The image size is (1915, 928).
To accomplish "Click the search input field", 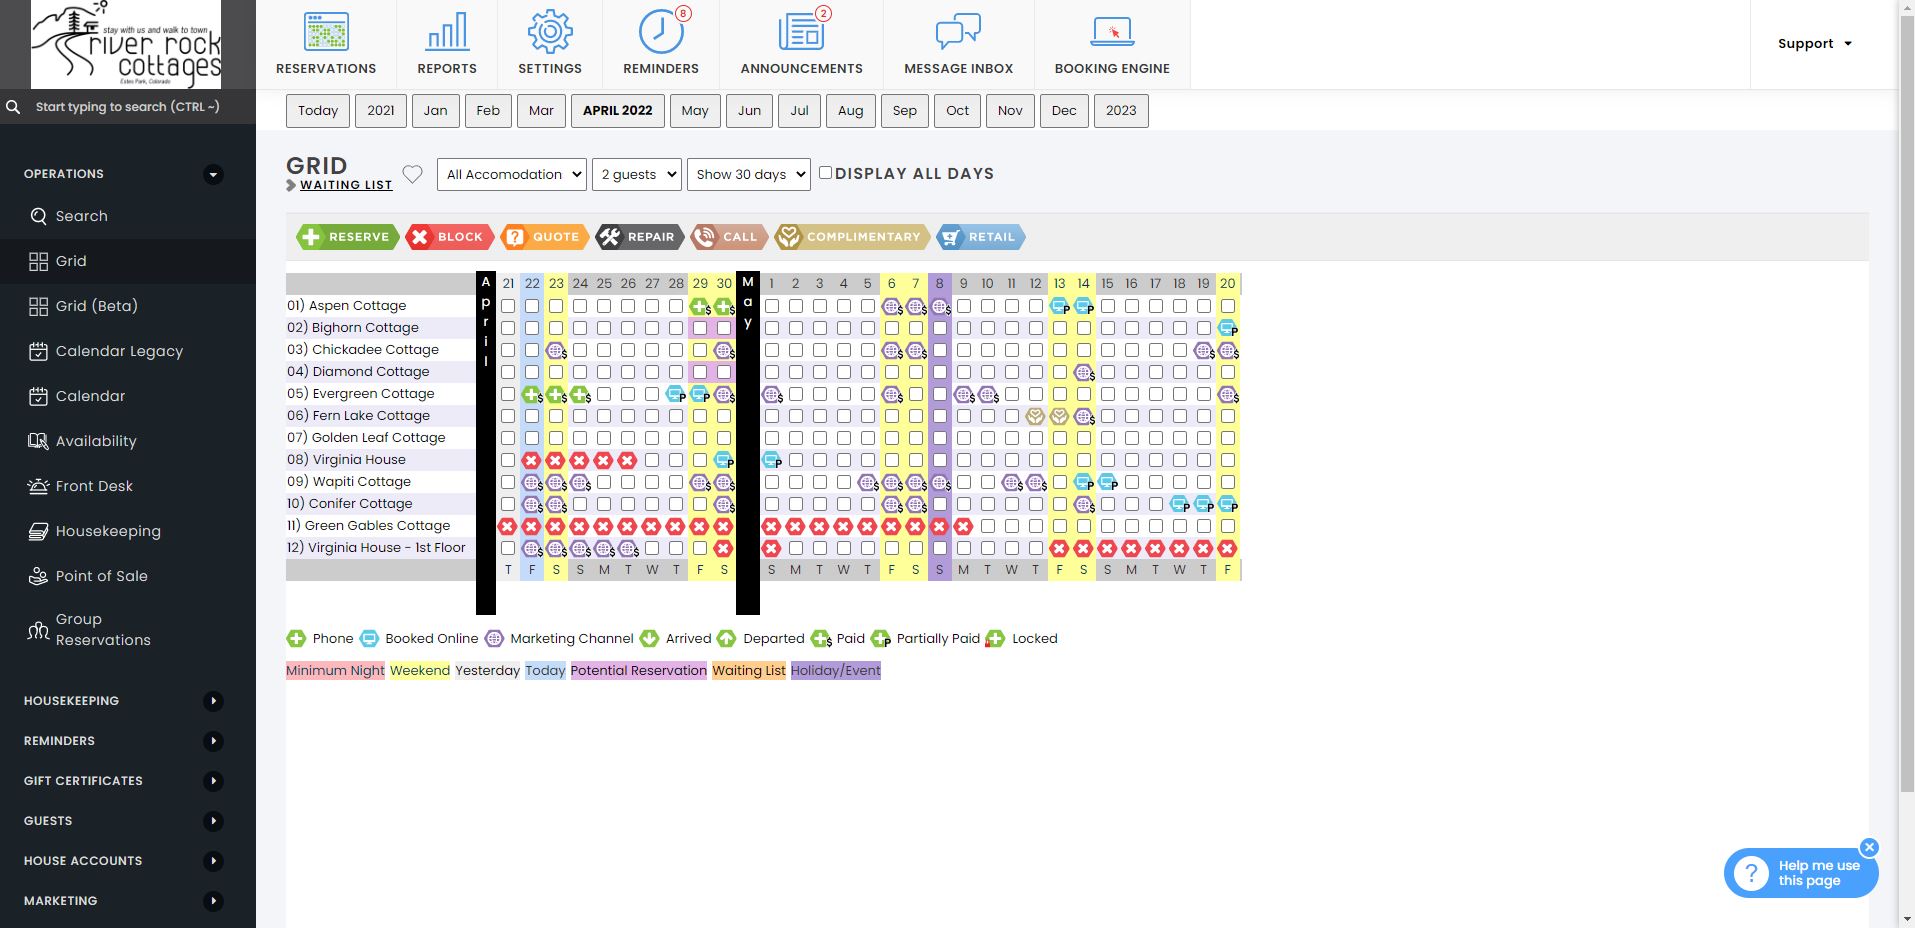I will [x=128, y=107].
